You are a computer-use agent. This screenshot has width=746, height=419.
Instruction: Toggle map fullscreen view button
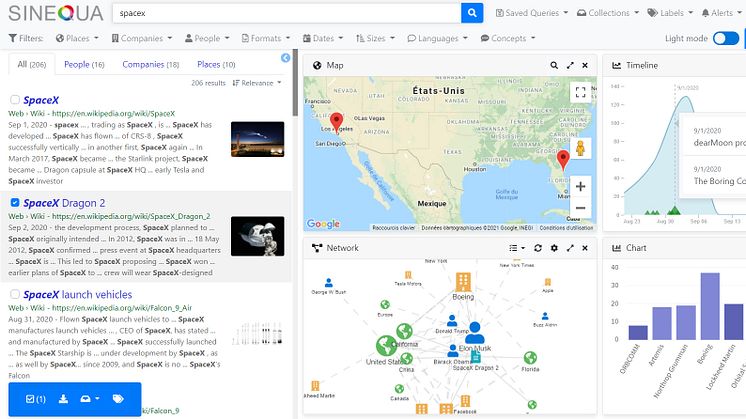pyautogui.click(x=580, y=92)
